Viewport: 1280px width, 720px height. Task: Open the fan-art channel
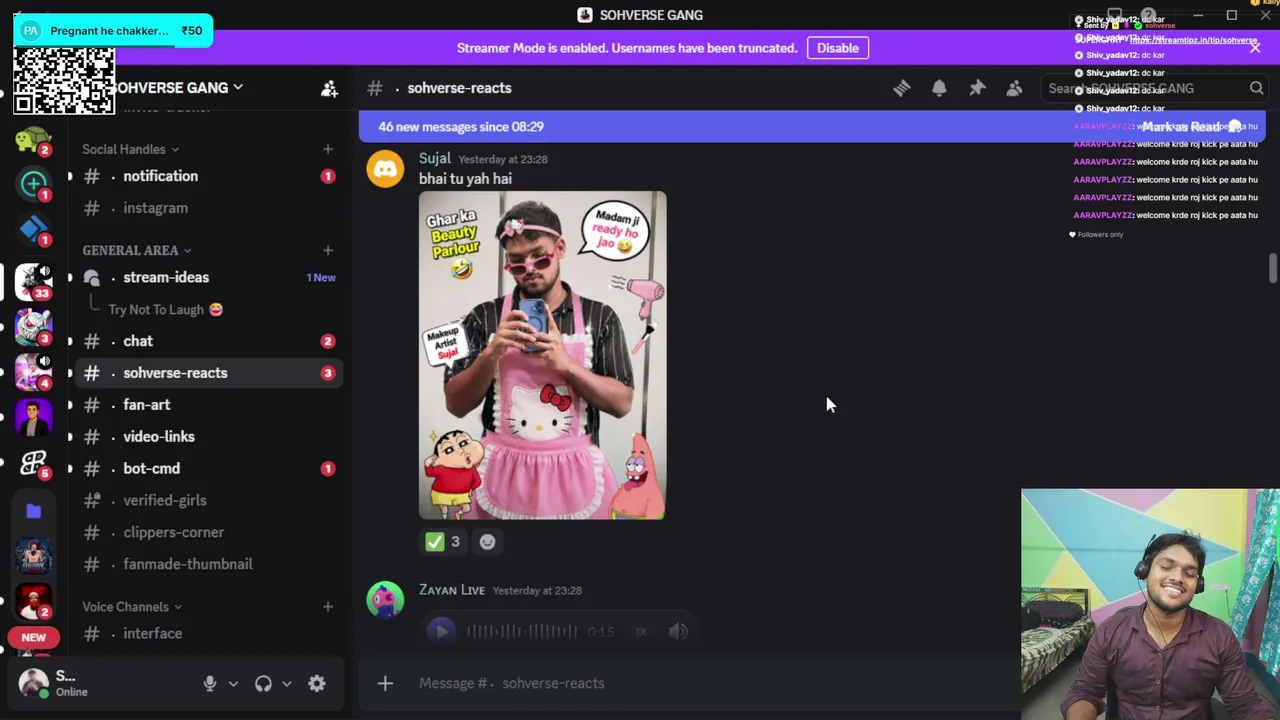[x=208, y=405]
